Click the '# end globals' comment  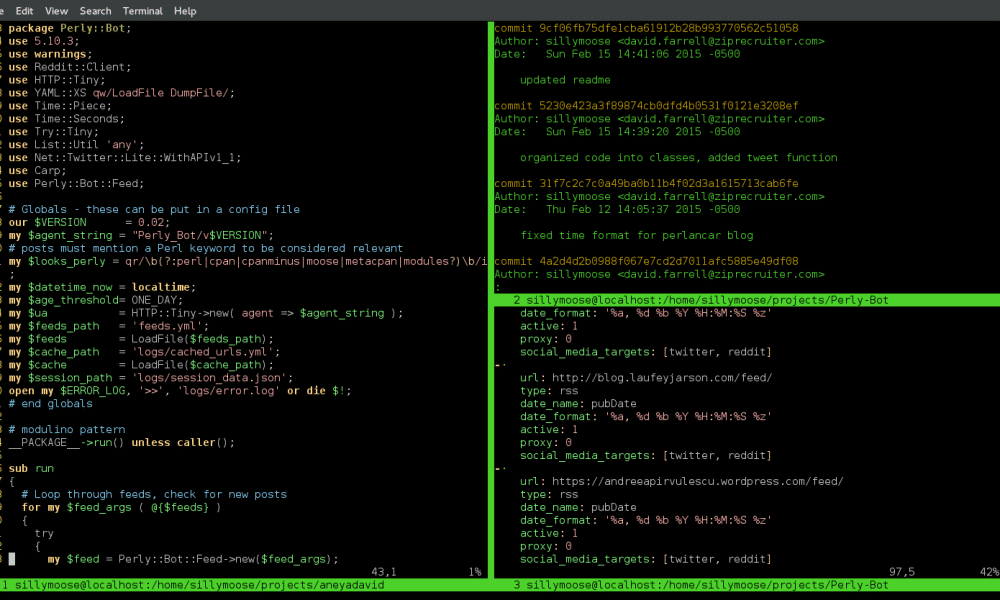click(50, 404)
